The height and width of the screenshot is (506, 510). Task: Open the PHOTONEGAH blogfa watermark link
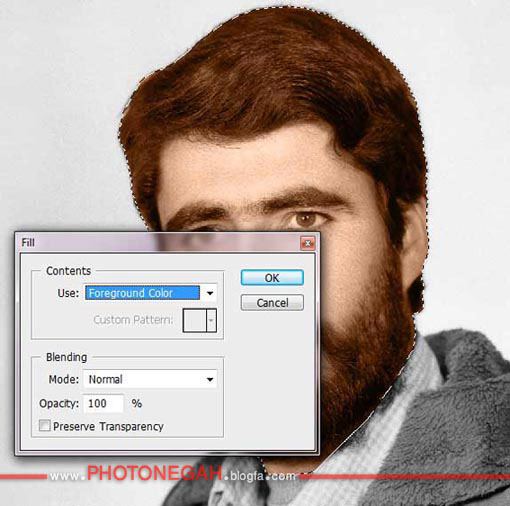(173, 474)
